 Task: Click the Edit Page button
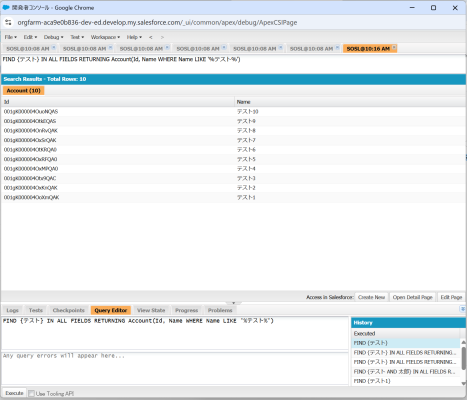[x=451, y=297]
